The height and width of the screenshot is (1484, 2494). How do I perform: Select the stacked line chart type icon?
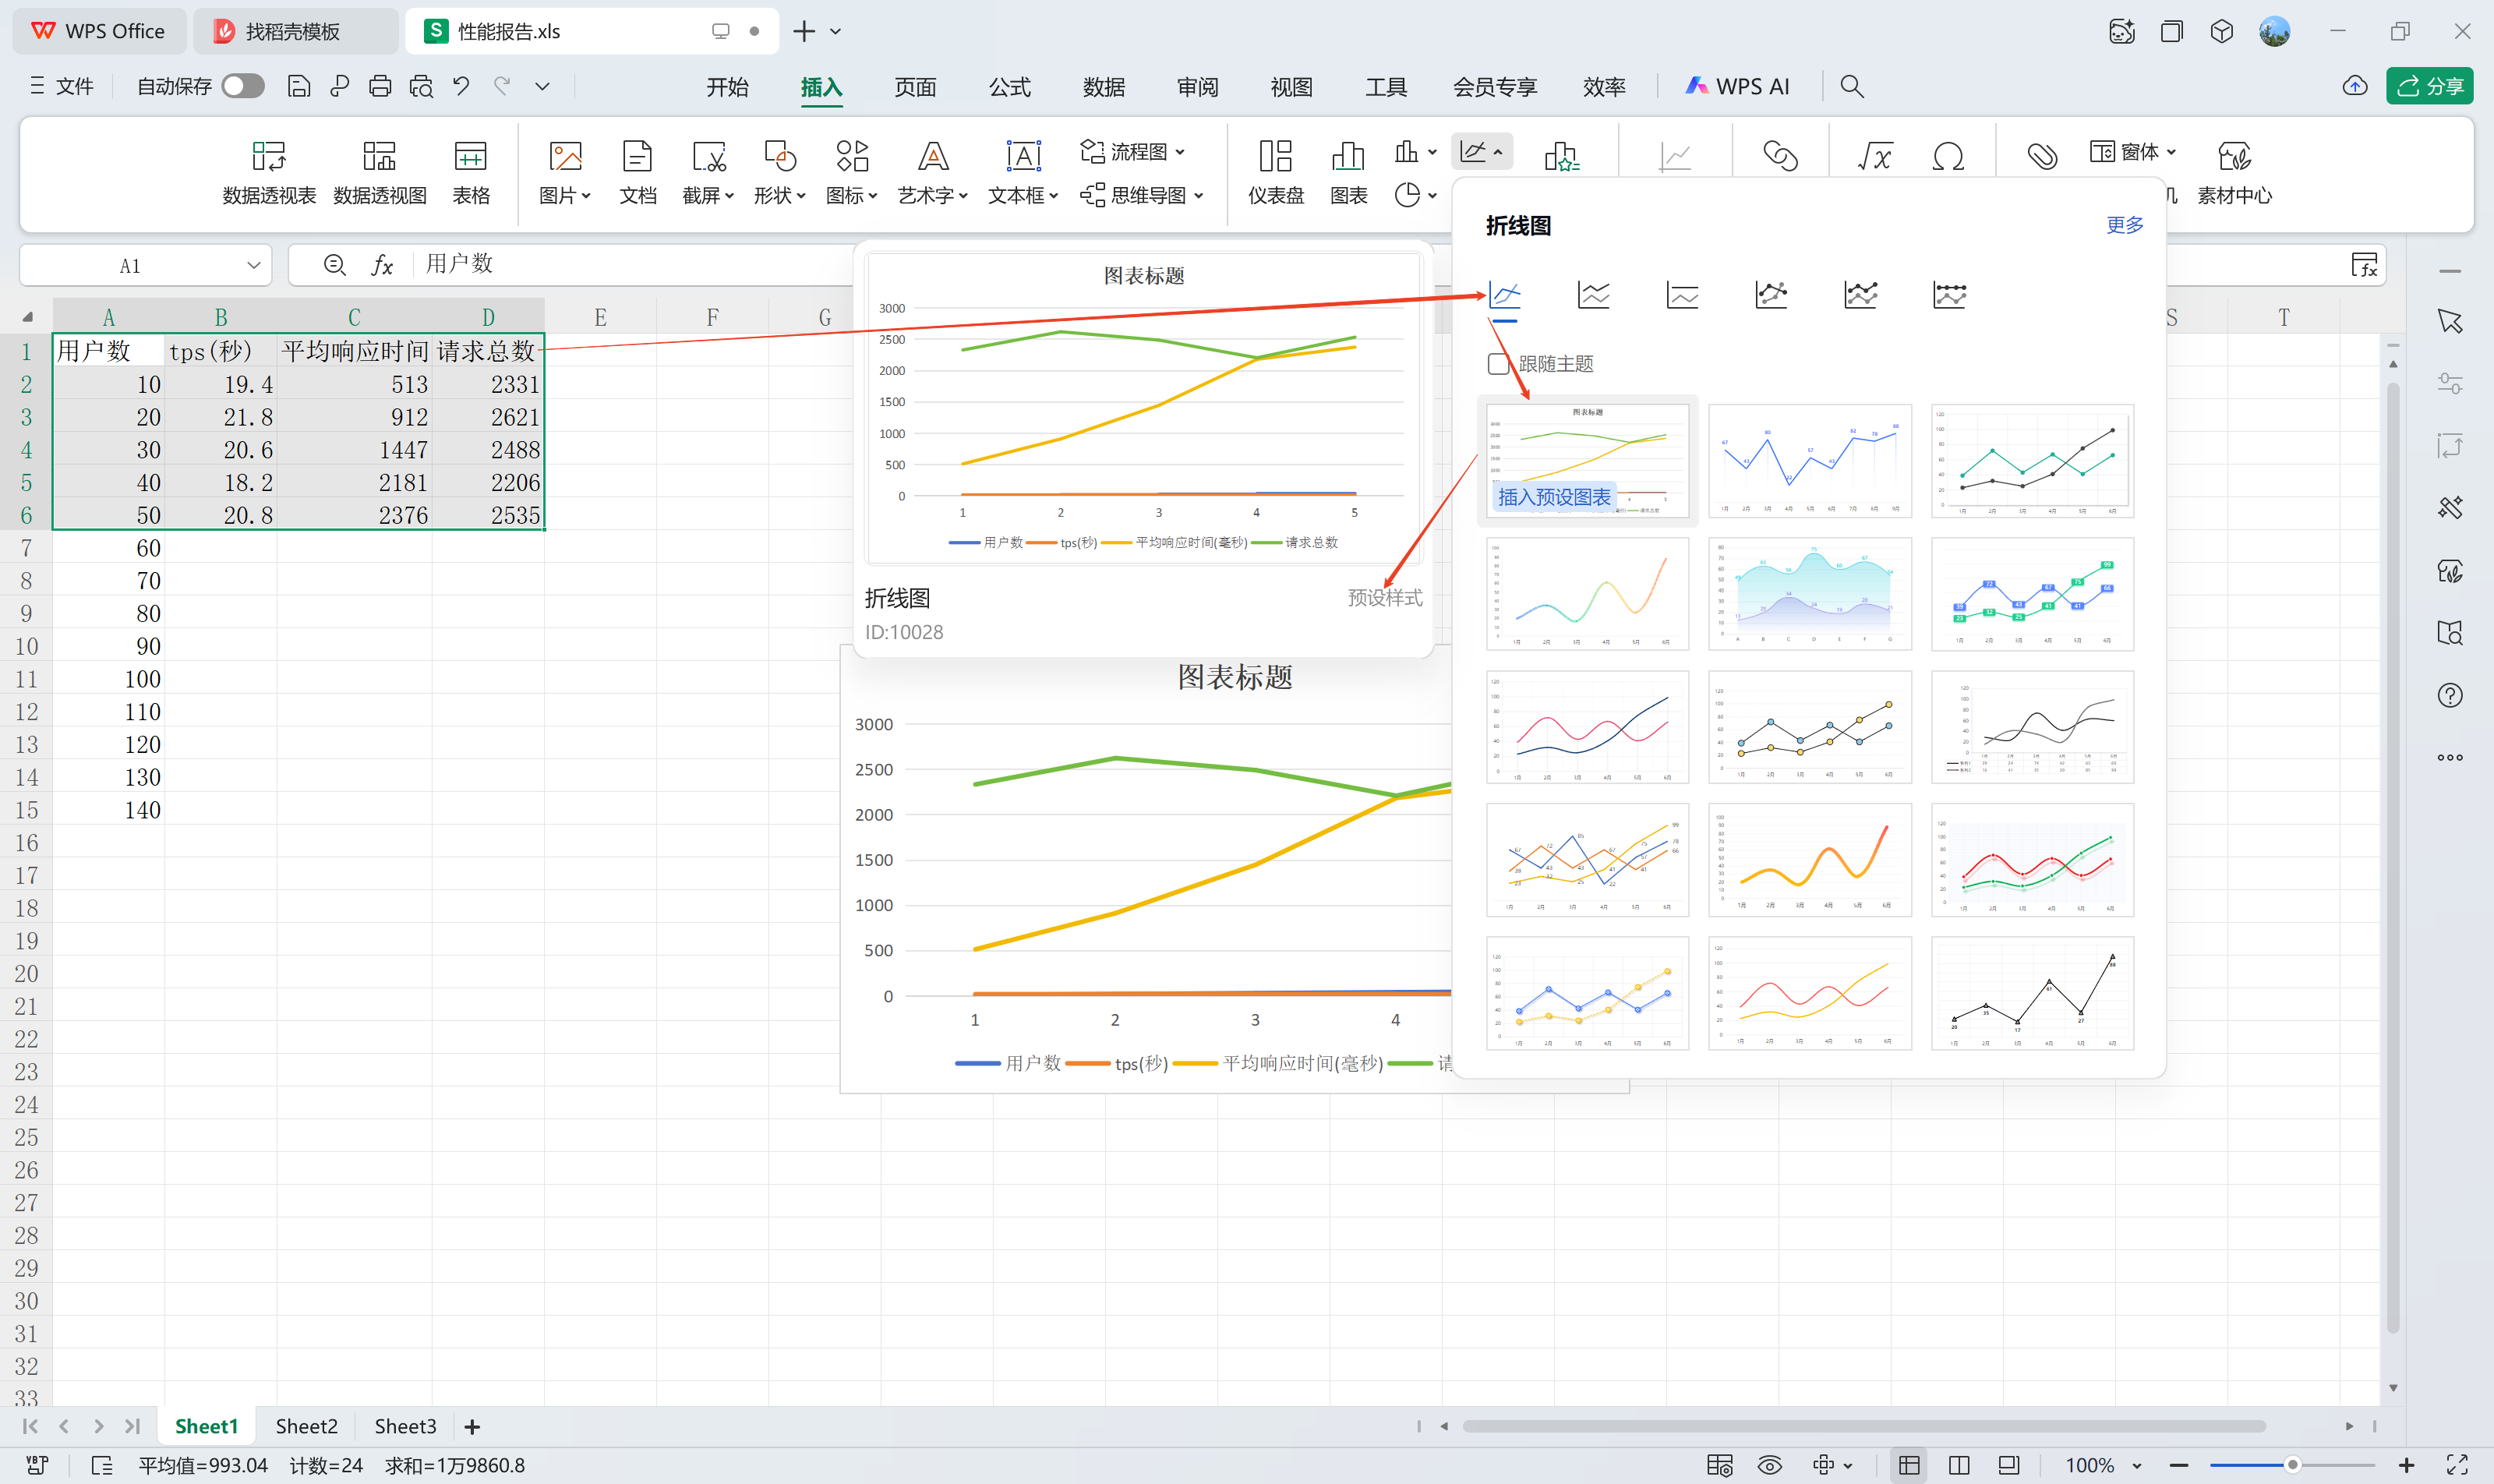[x=1593, y=295]
